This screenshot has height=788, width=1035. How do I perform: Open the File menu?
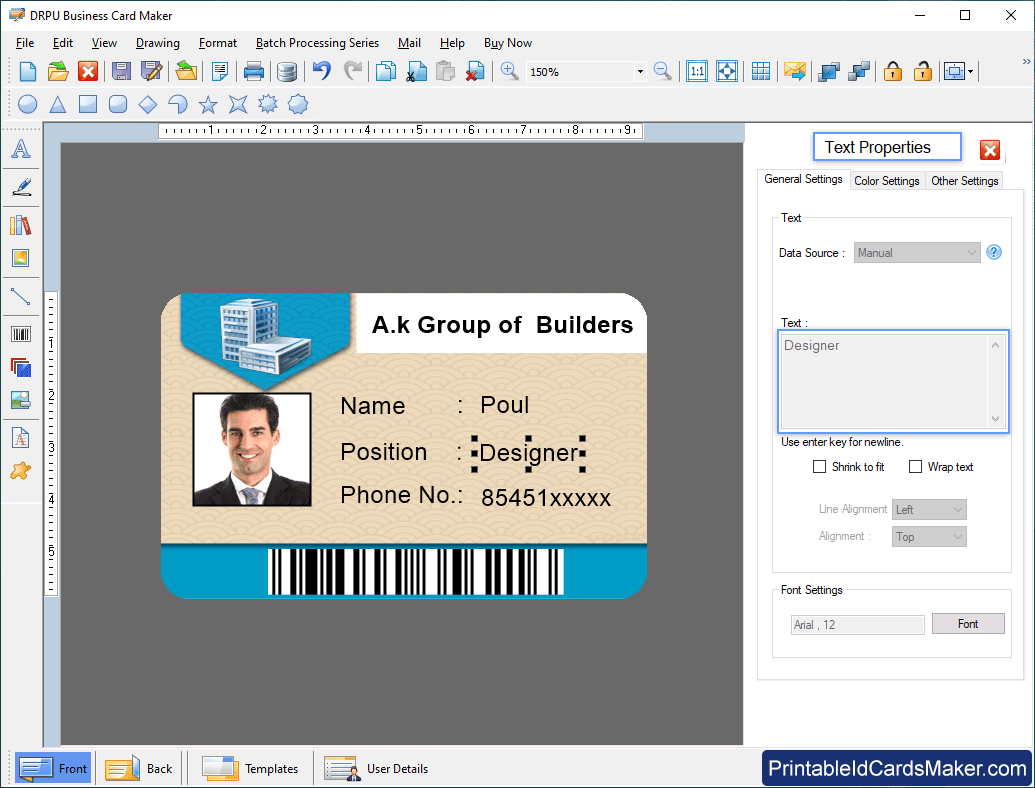point(25,43)
